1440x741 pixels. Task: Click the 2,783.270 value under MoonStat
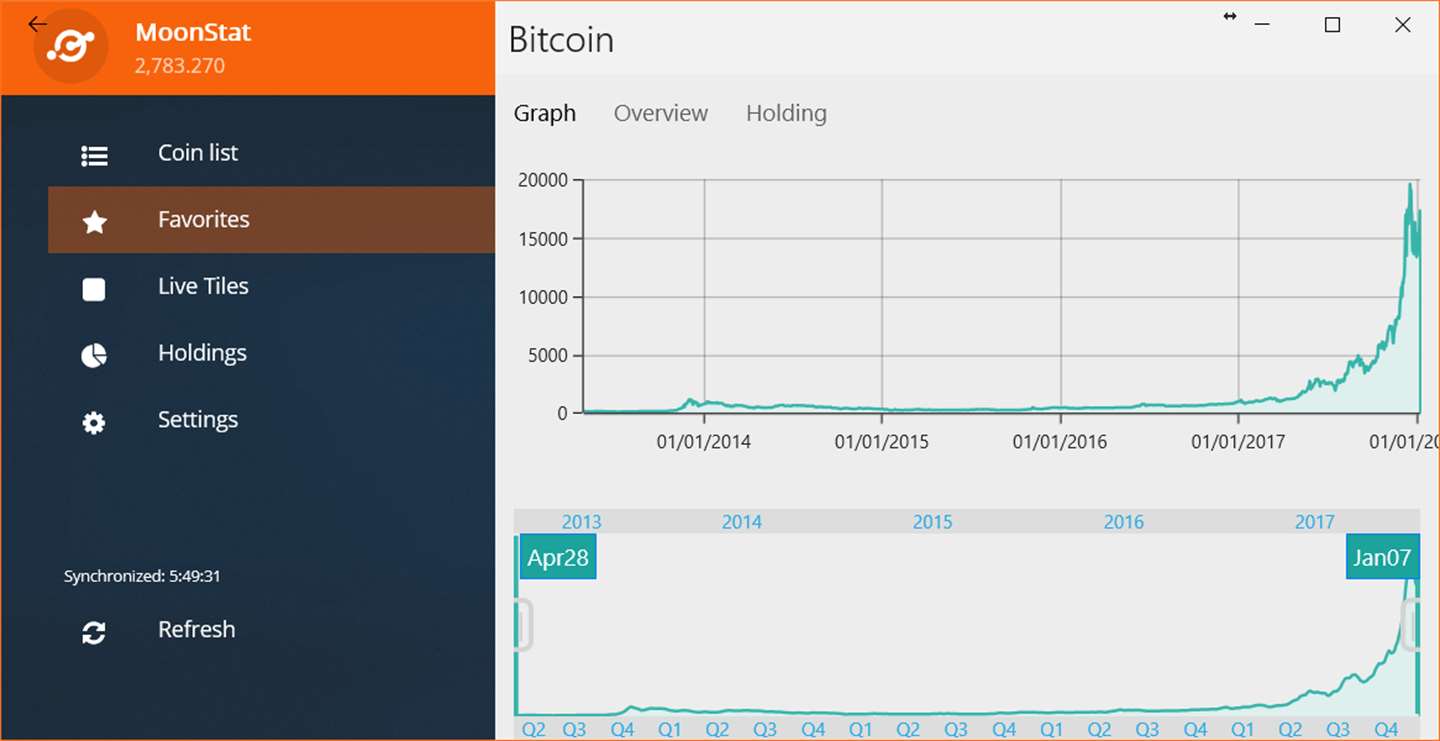180,66
